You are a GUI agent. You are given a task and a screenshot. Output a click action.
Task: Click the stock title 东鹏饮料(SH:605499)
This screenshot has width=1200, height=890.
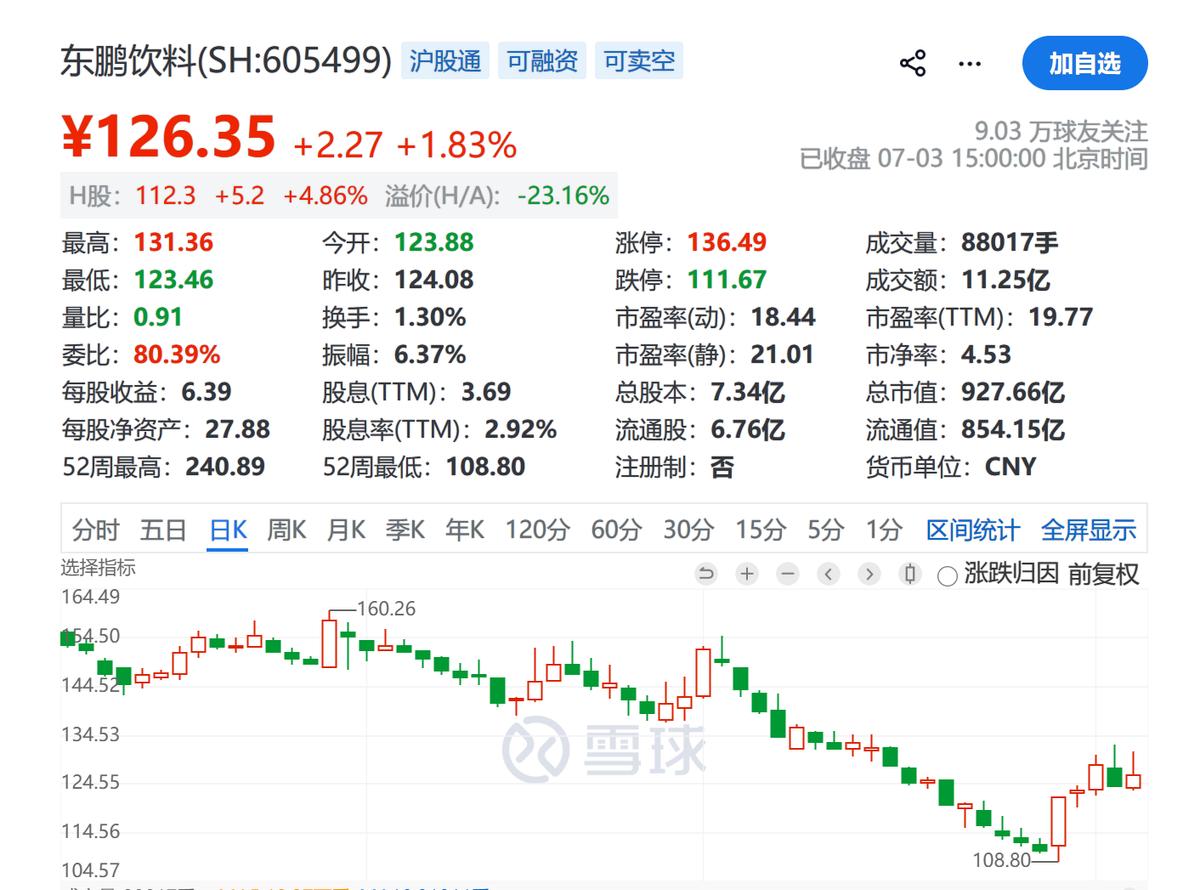pos(226,61)
